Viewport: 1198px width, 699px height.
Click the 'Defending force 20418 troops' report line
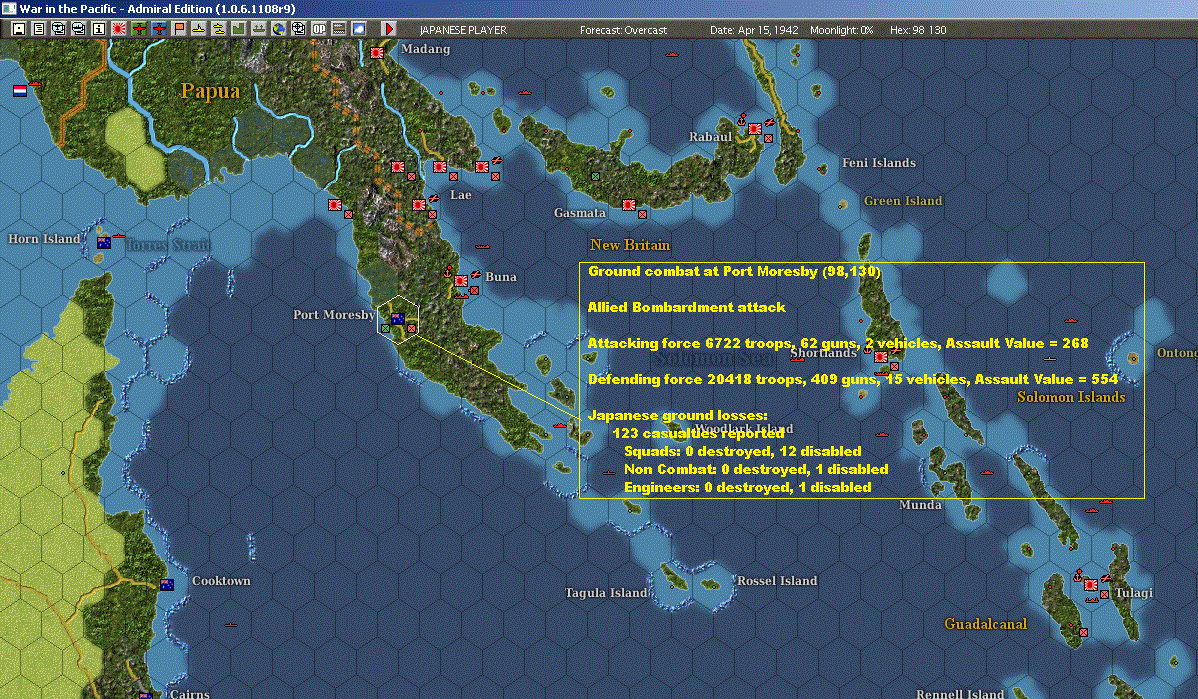click(x=853, y=380)
